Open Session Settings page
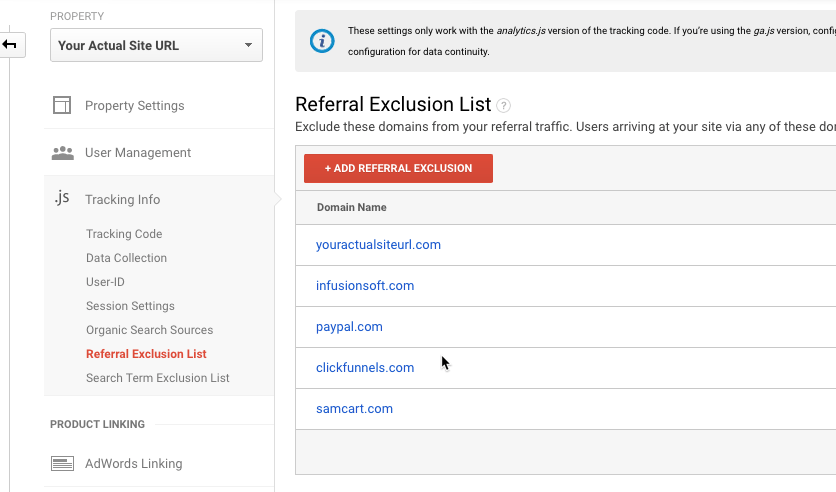The height and width of the screenshot is (492, 836). coord(130,306)
